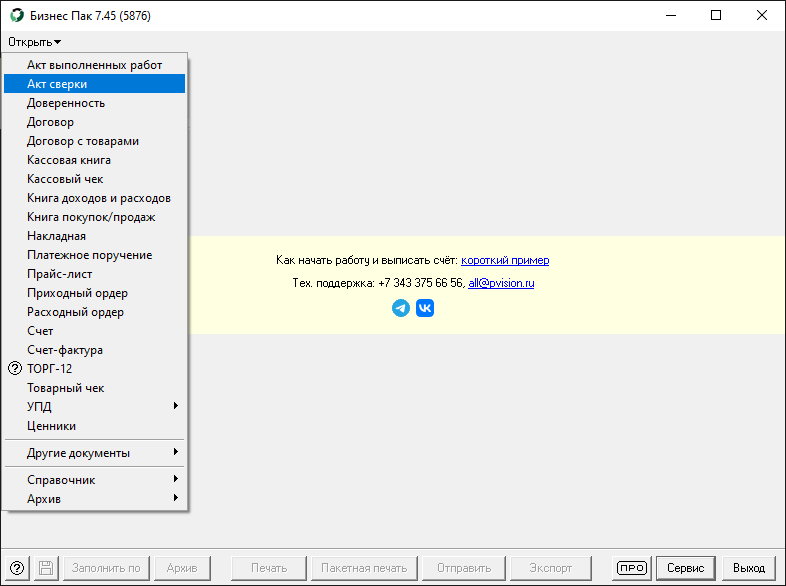Click the ПРО badge icon
This screenshot has width=786, height=586.
click(x=632, y=568)
